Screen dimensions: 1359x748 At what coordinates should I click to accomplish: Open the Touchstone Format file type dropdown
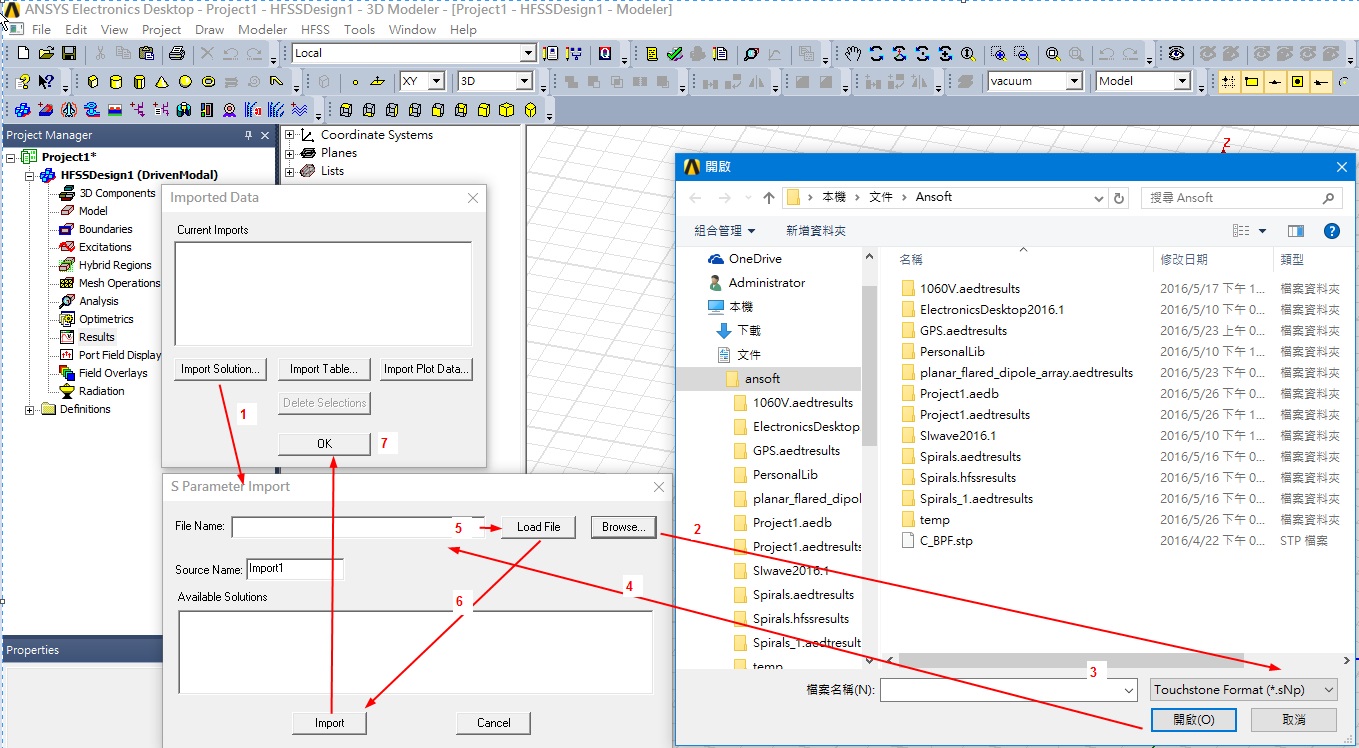coord(1243,690)
